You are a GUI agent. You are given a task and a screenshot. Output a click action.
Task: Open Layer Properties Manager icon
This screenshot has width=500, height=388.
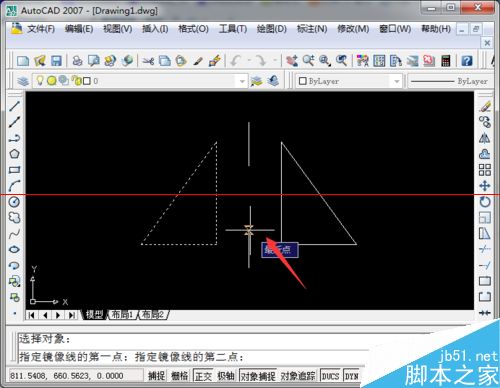tap(23, 81)
